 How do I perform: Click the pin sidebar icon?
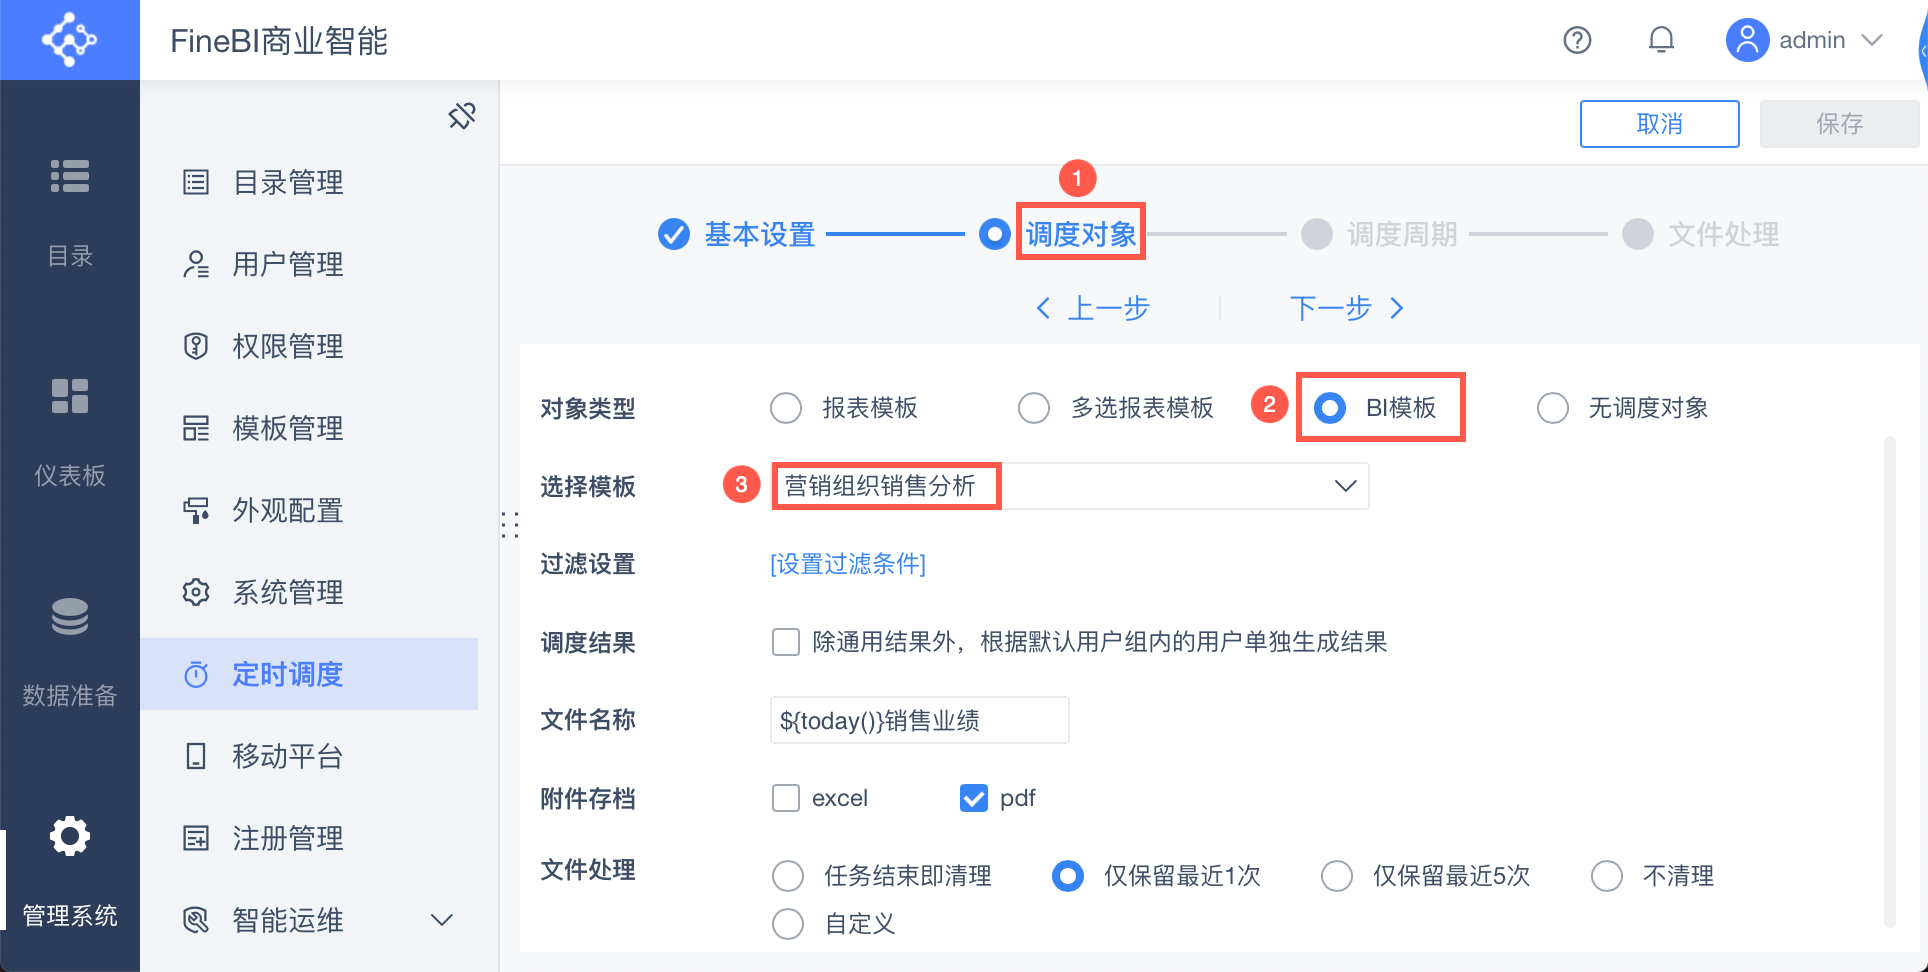pyautogui.click(x=462, y=116)
